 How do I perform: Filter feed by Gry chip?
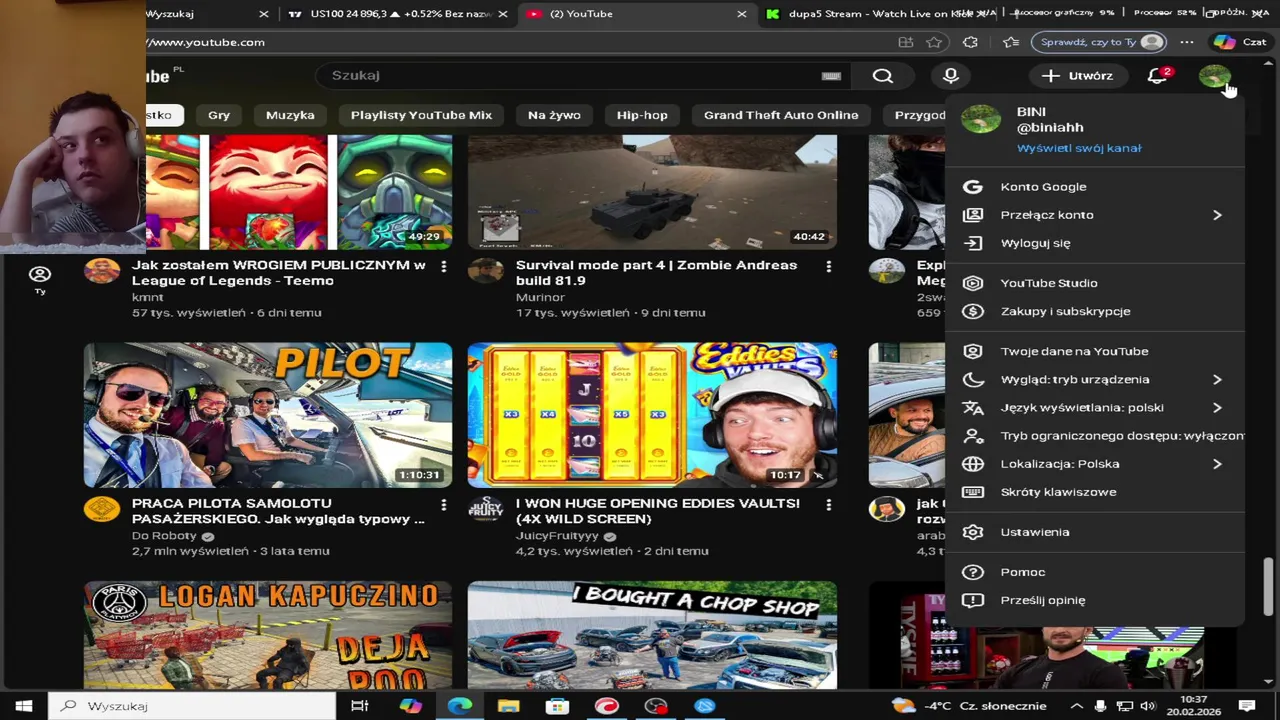pyautogui.click(x=219, y=115)
